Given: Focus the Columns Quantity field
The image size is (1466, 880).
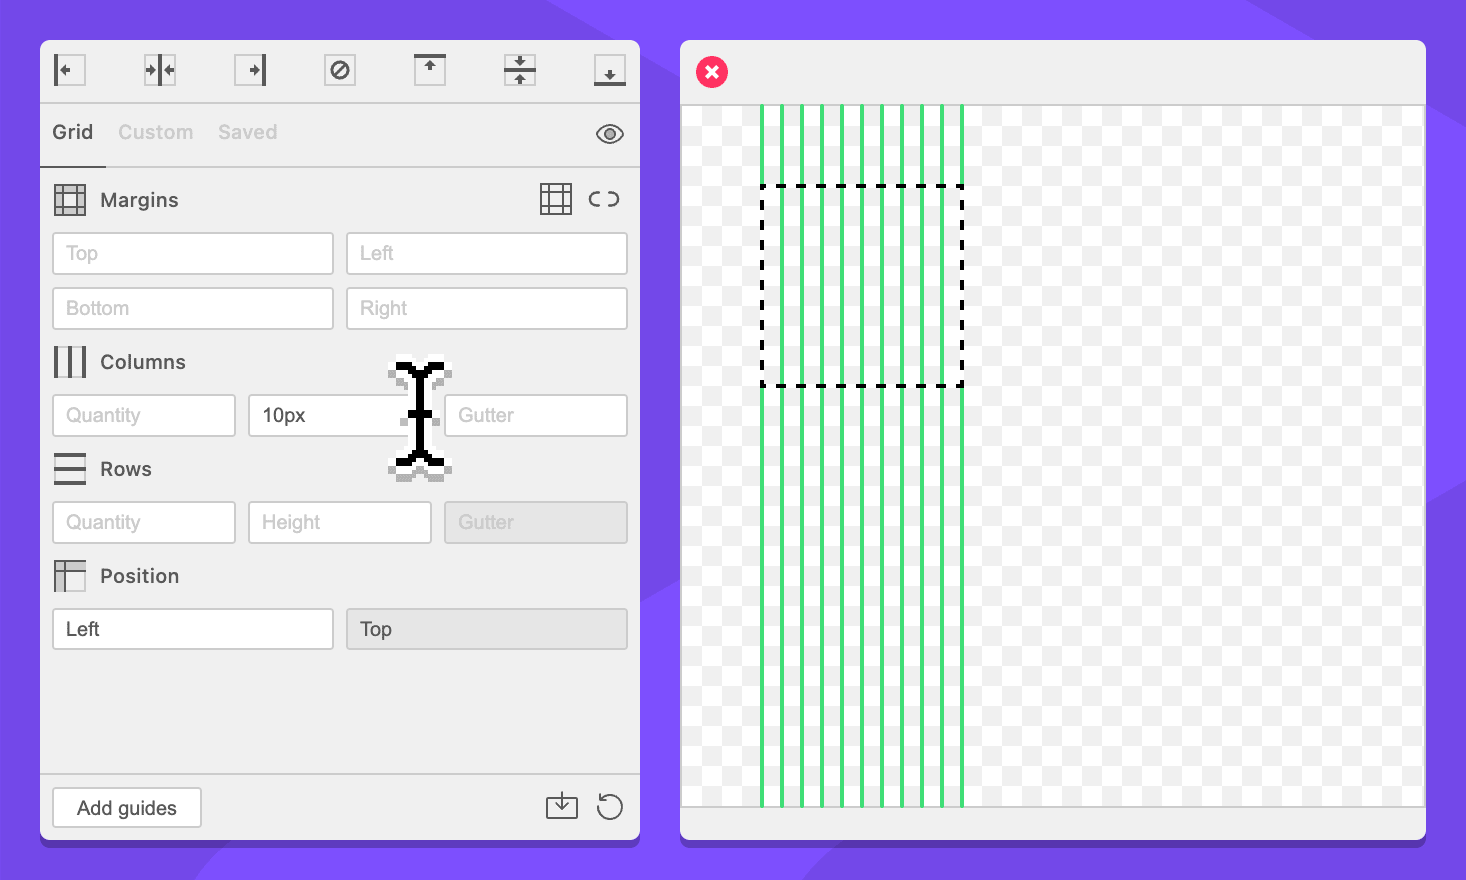Looking at the screenshot, I should pos(144,416).
